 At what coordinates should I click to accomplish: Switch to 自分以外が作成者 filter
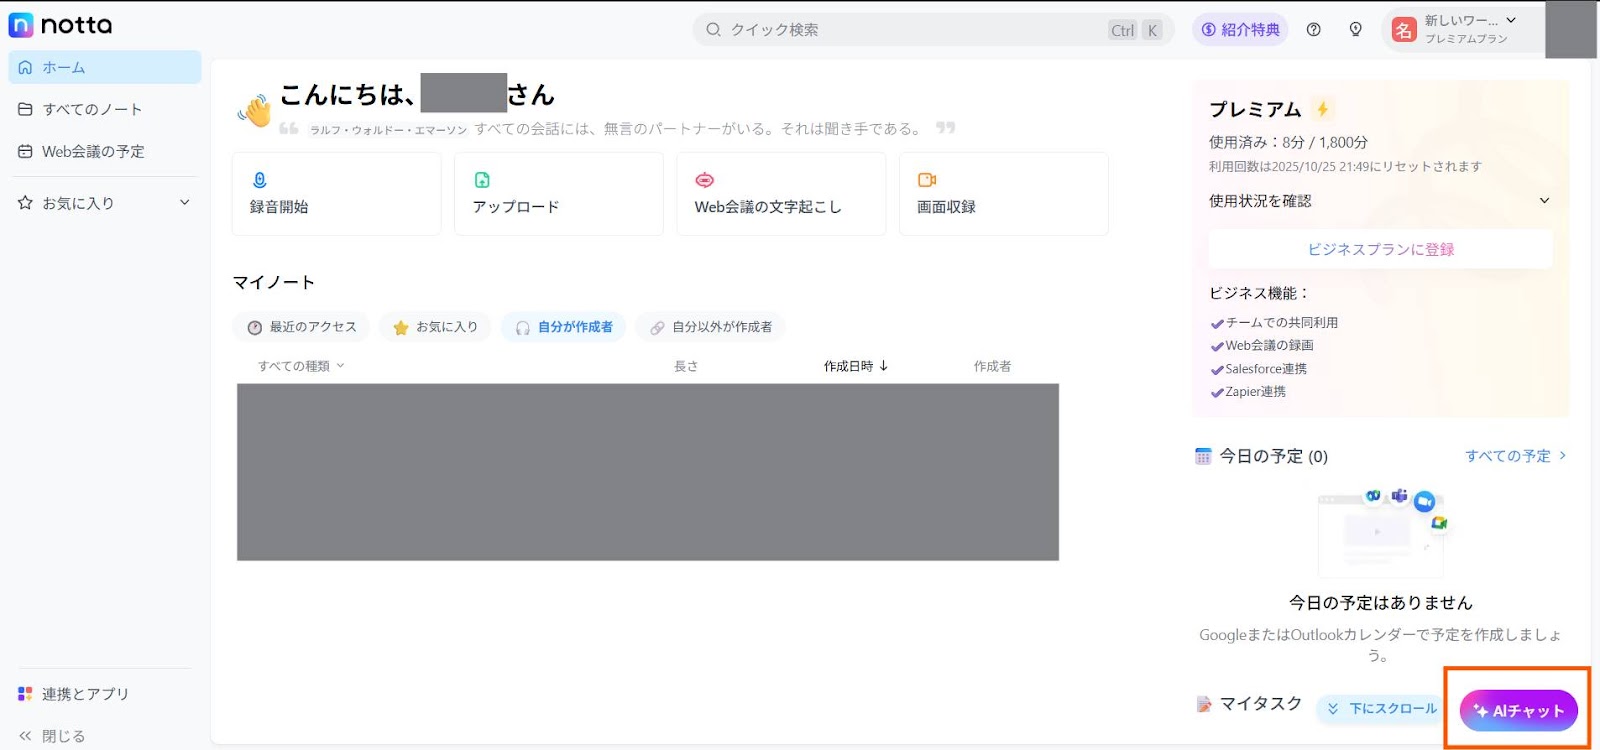pyautogui.click(x=711, y=327)
